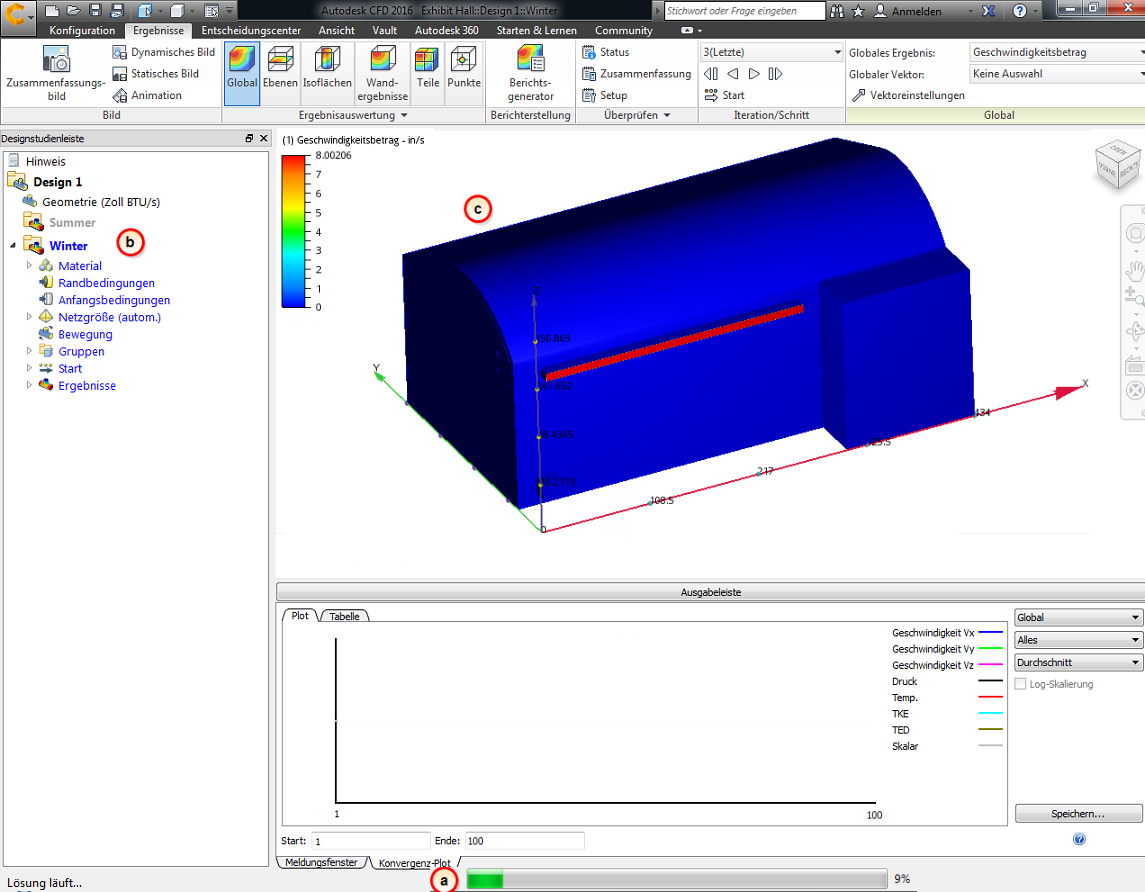Expand the Gruppen tree node
Image resolution: width=1145 pixels, height=892 pixels.
pos(29,351)
